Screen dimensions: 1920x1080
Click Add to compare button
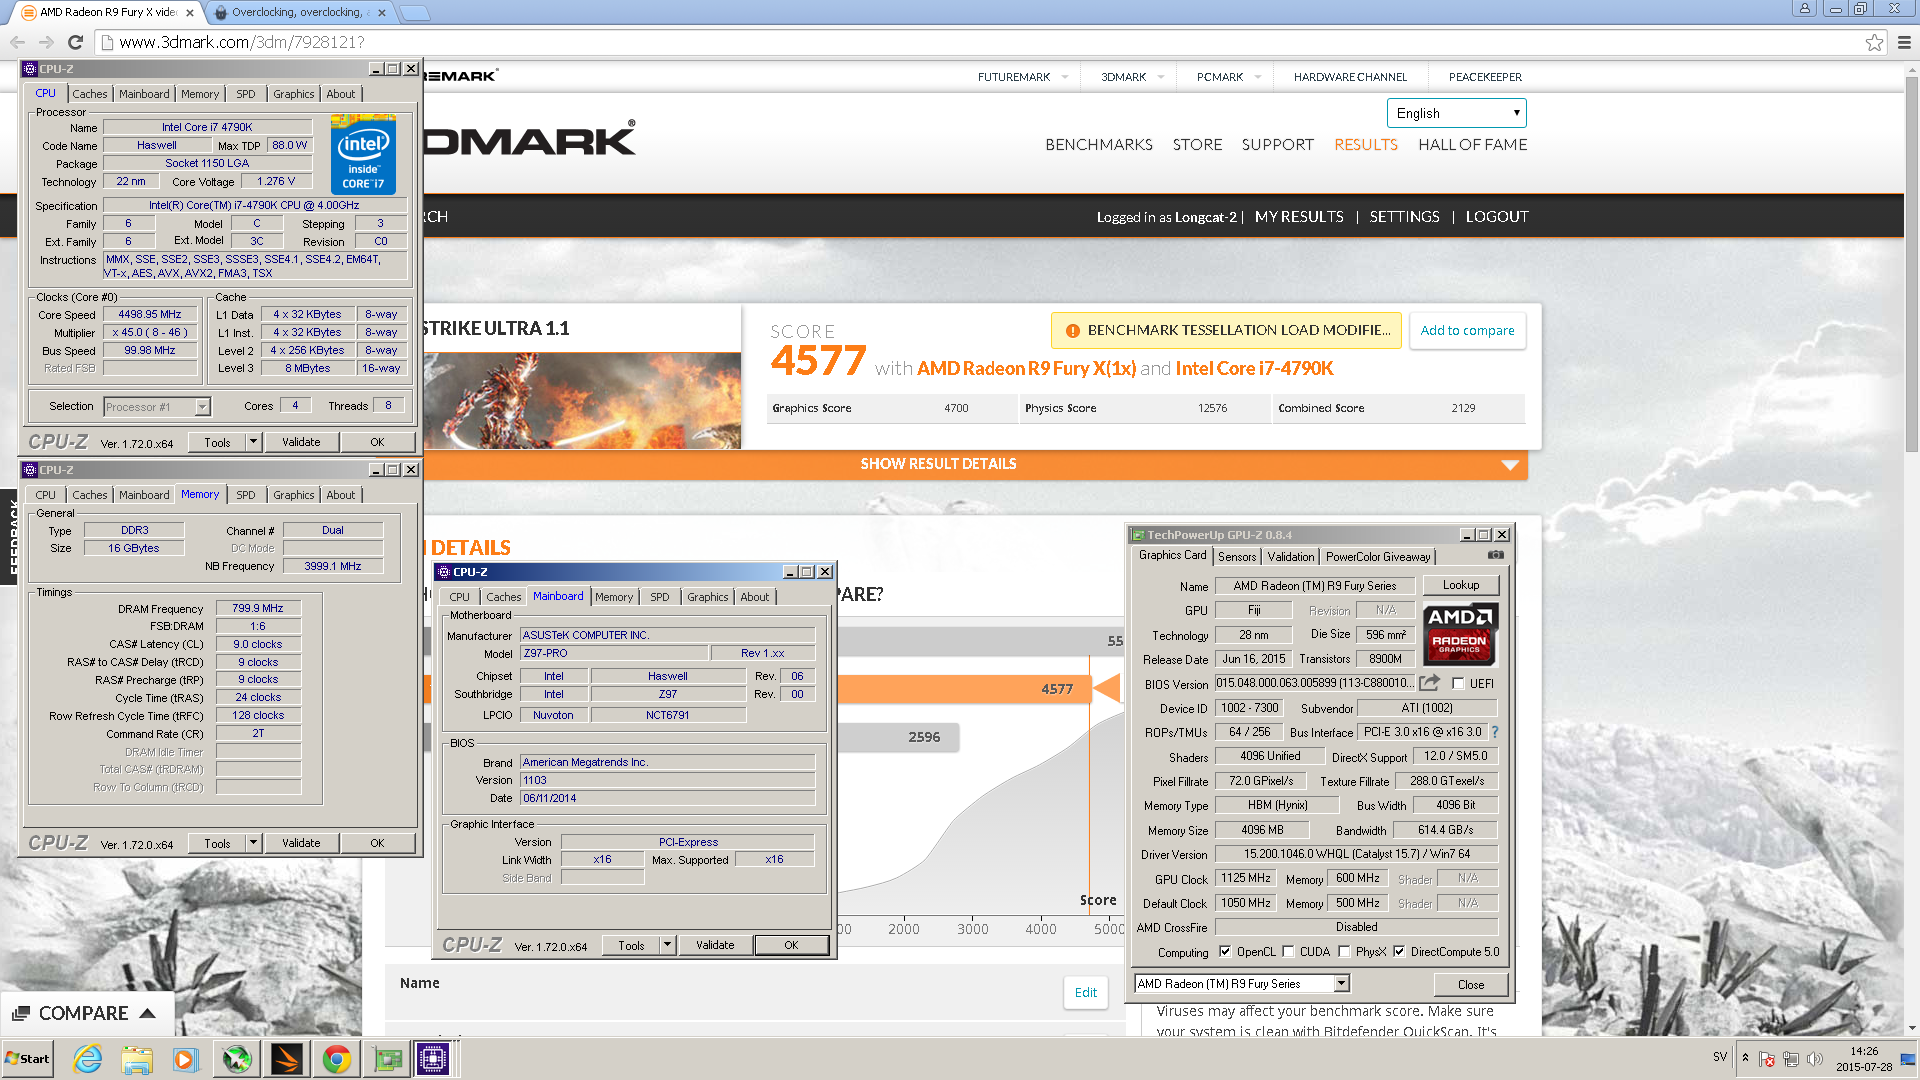click(1467, 331)
